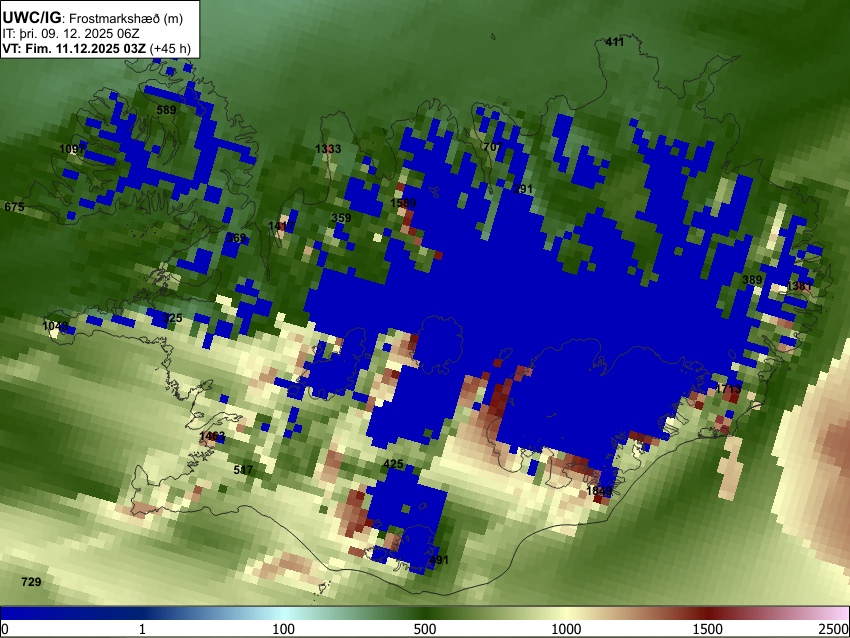Click the color scale tick label 0
This screenshot has height=638, width=850.
pos(5,629)
